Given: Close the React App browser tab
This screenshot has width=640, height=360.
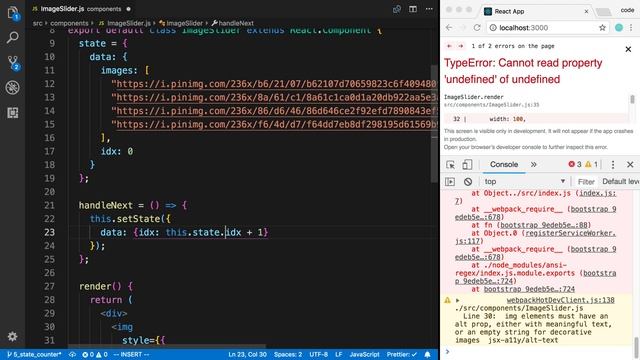Looking at the screenshot, I should (587, 11).
